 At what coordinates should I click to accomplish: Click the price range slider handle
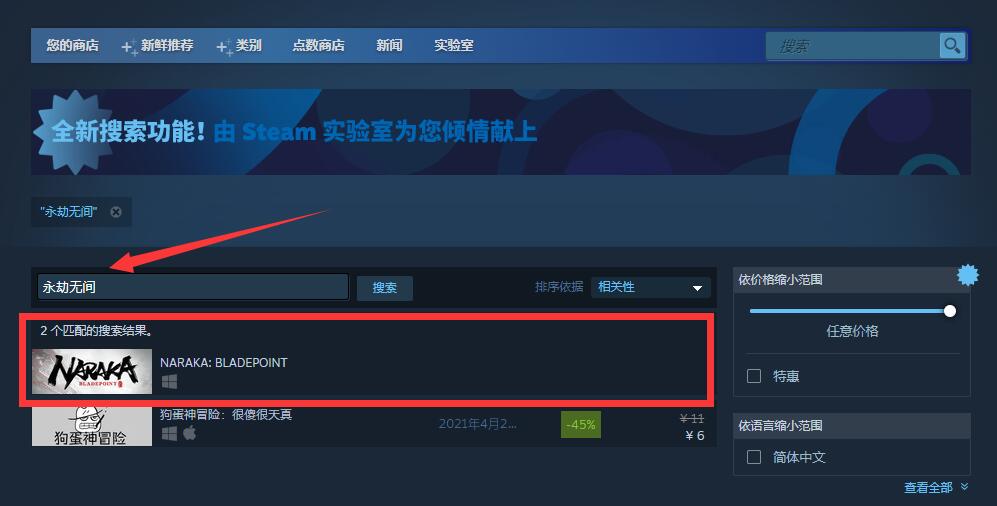pos(950,311)
